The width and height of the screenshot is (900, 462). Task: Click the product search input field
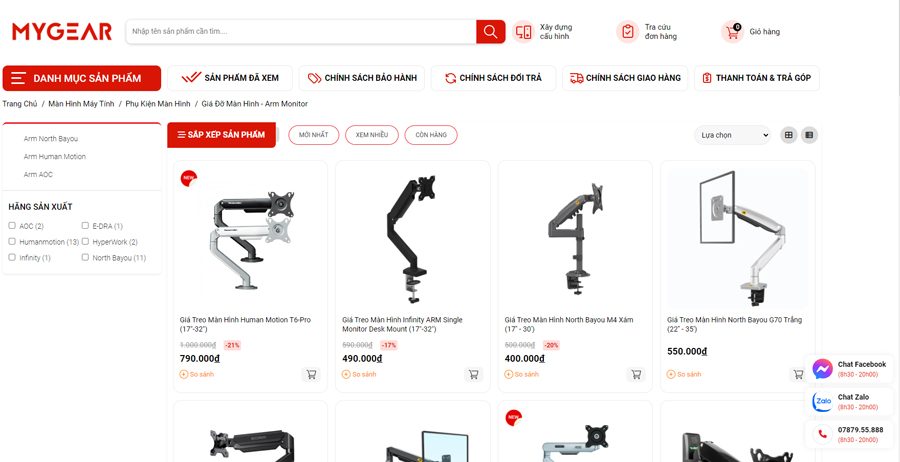tap(301, 32)
